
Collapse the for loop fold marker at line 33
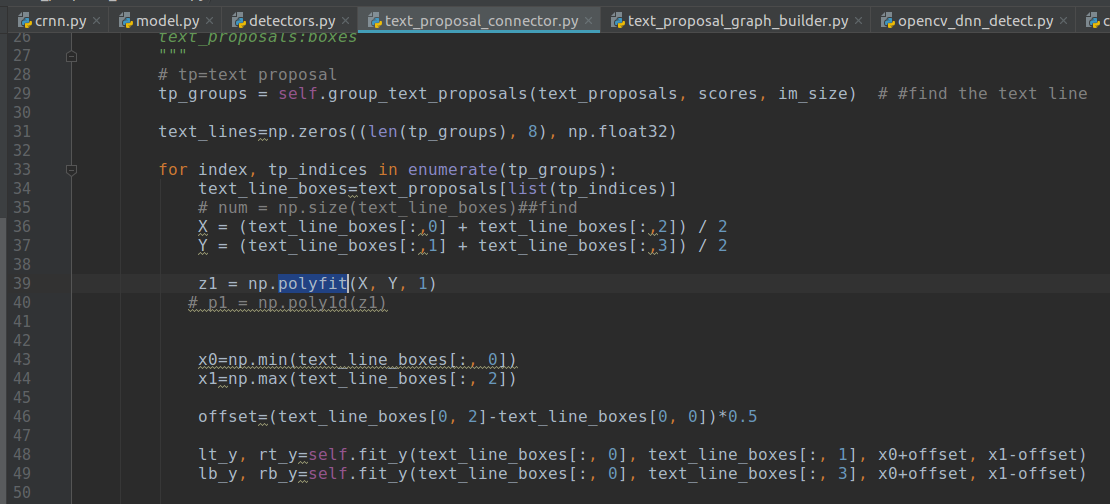point(71,170)
